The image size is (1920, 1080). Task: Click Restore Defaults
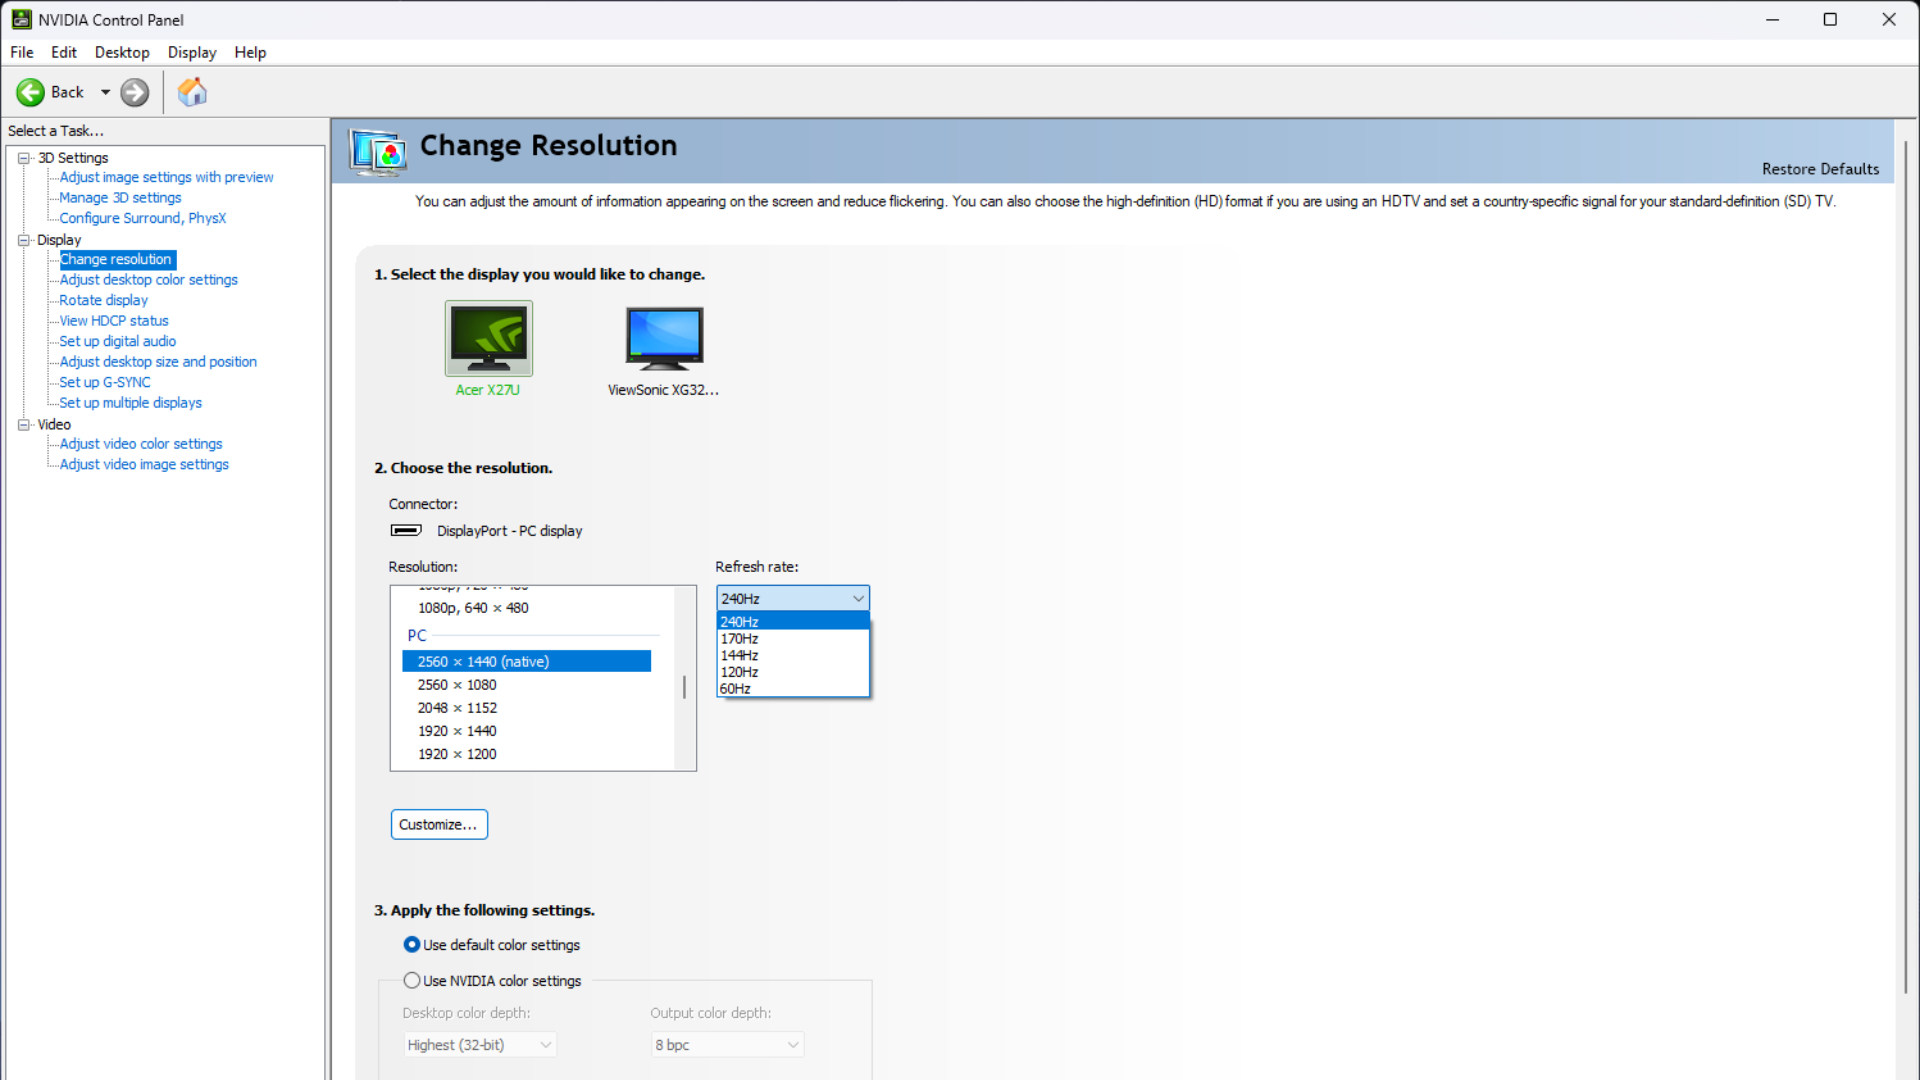click(1819, 169)
